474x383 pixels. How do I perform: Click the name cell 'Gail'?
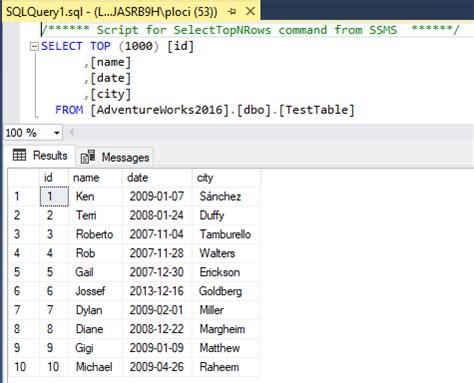pos(95,272)
